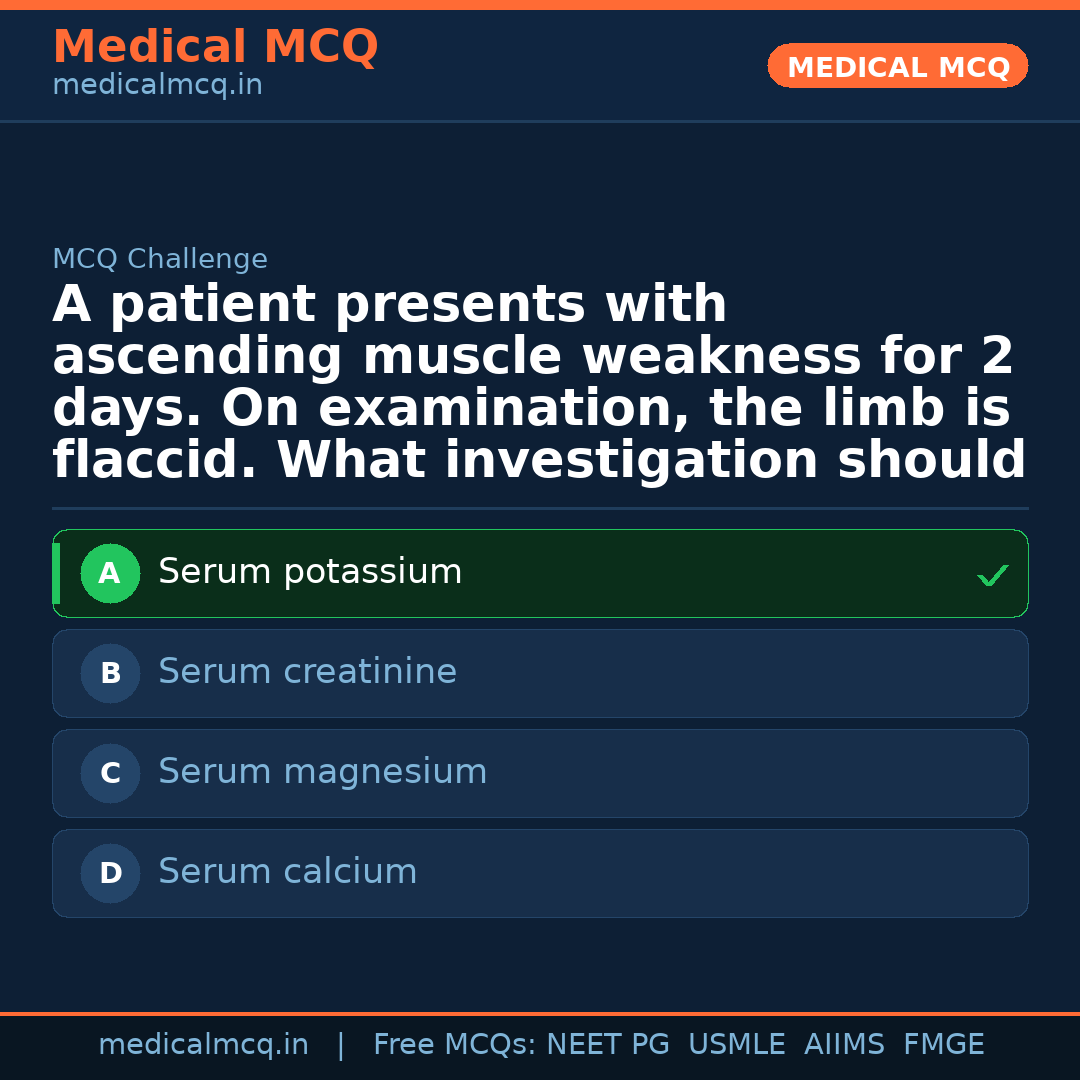Click the question text about ascending muscle weakness
Image resolution: width=1080 pixels, height=1080 pixels.
point(538,382)
